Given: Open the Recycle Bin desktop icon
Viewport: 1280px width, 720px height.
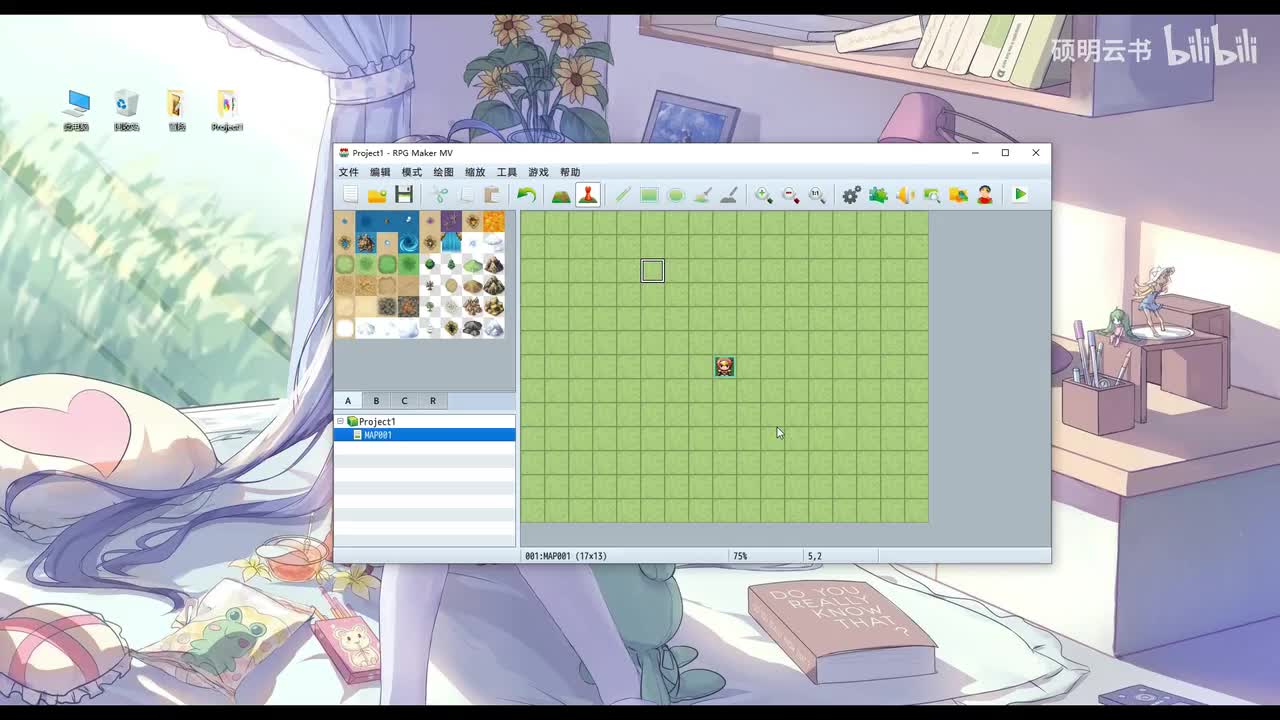Looking at the screenshot, I should tap(126, 110).
